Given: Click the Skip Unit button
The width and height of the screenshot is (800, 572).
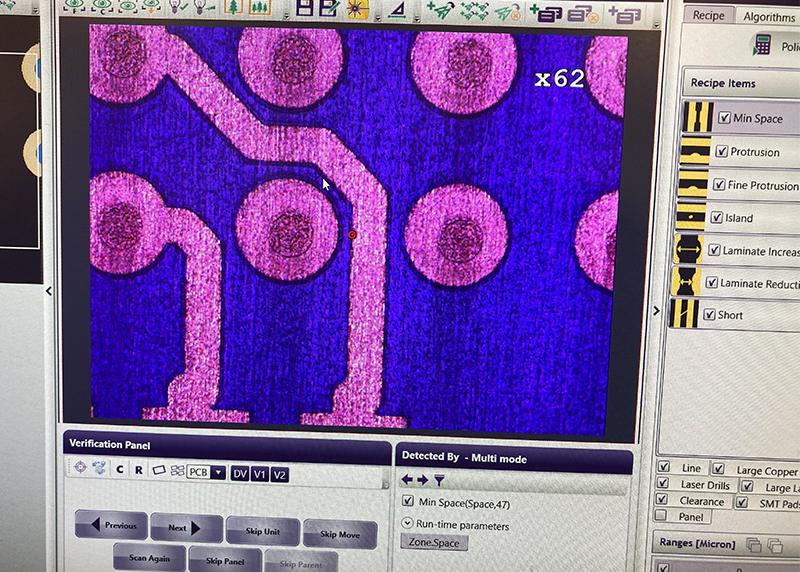Looking at the screenshot, I should pyautogui.click(x=263, y=531).
